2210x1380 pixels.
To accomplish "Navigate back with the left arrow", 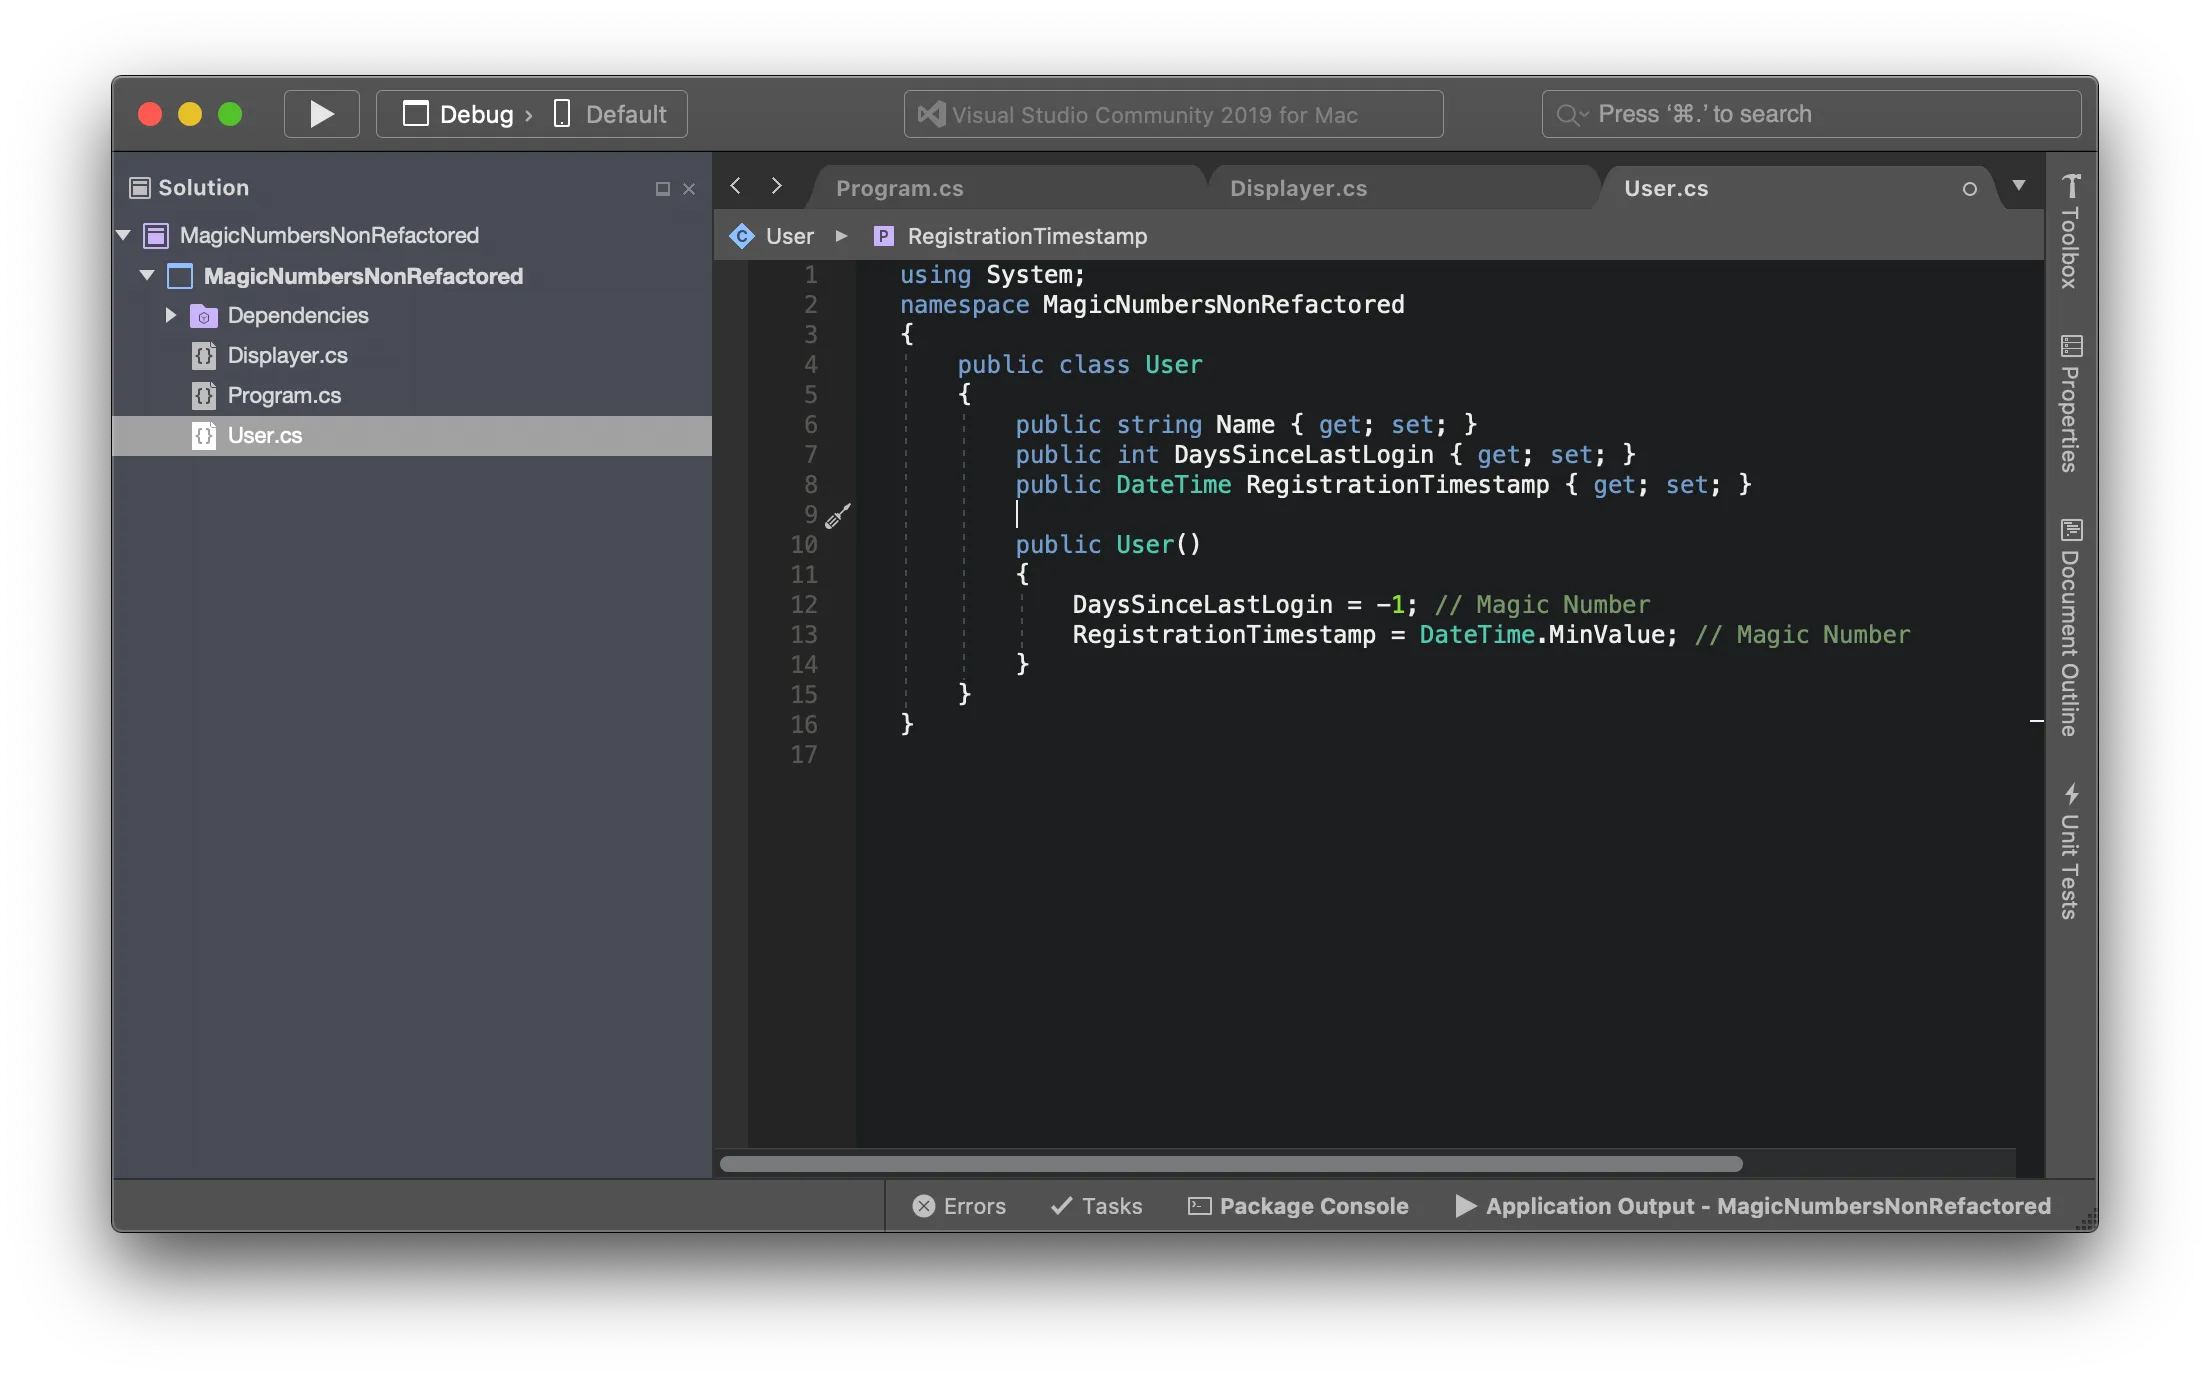I will (736, 186).
